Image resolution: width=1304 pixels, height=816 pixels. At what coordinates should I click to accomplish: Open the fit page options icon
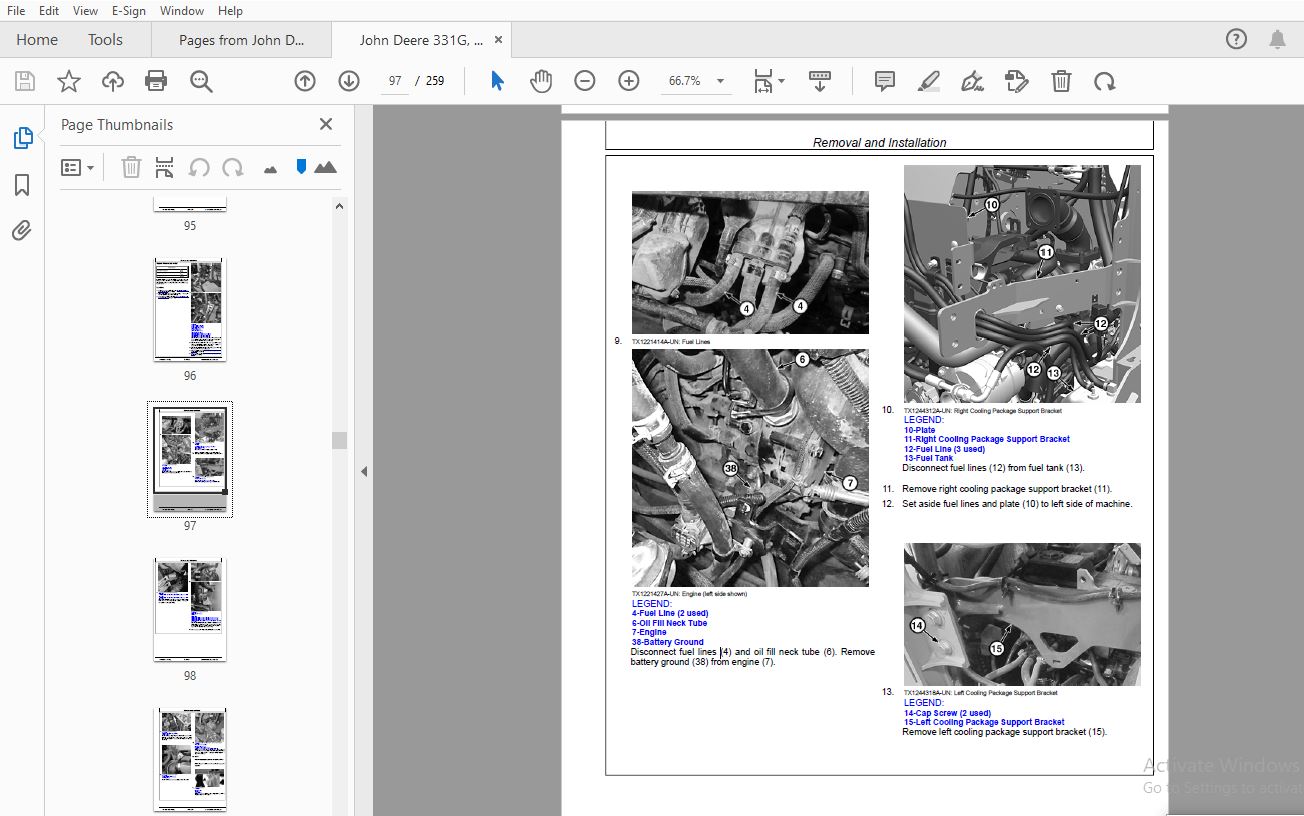(768, 81)
